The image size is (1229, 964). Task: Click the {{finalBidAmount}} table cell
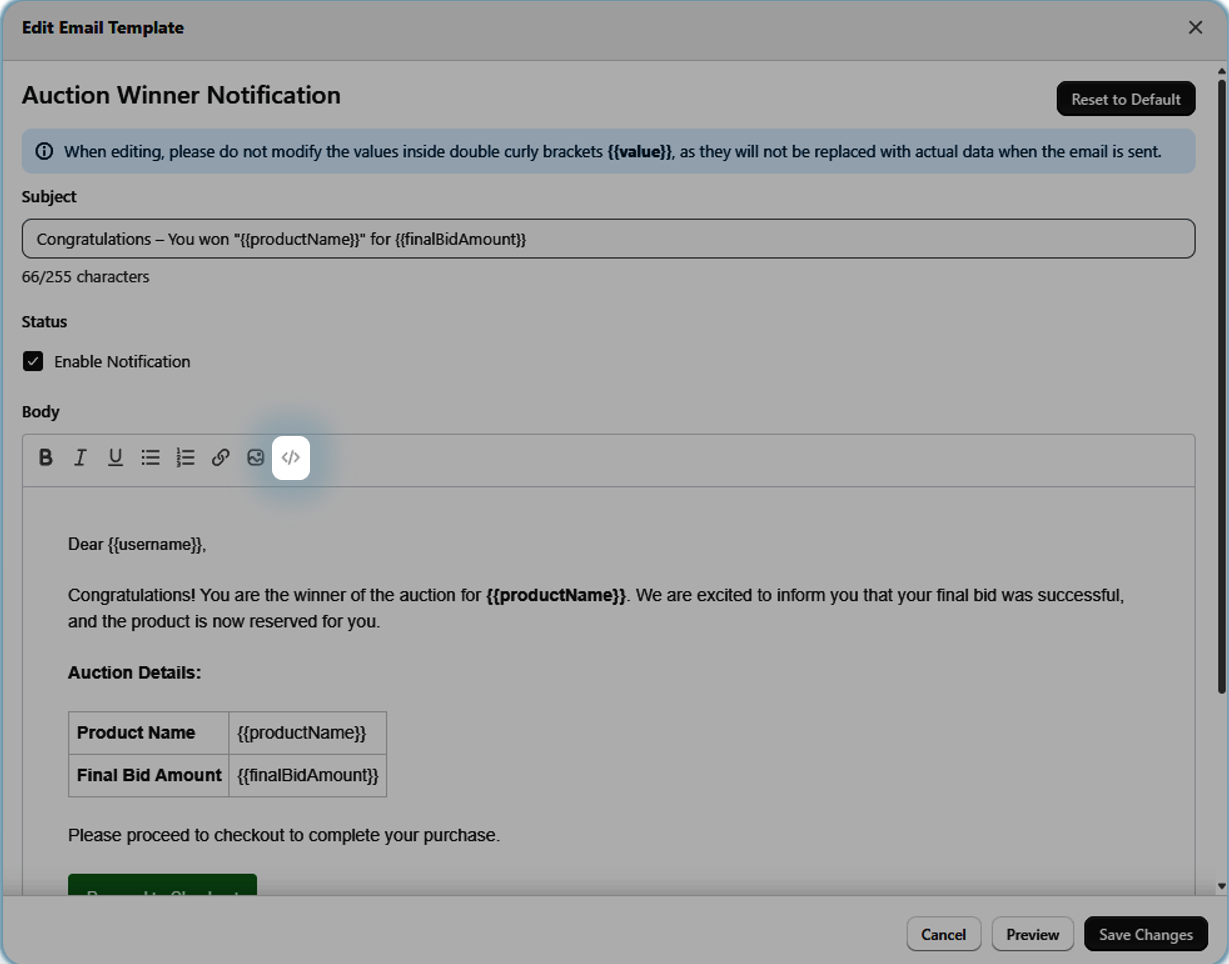(307, 775)
